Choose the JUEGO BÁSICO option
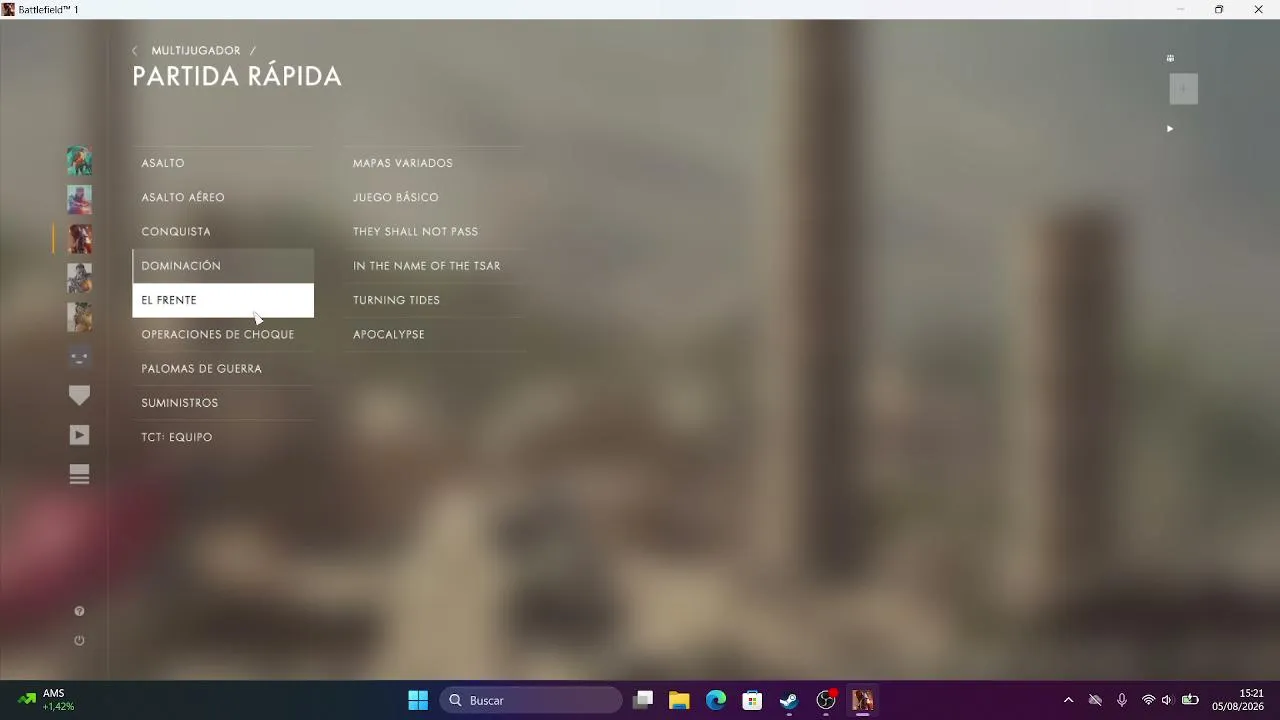1280x720 pixels. click(x=434, y=197)
